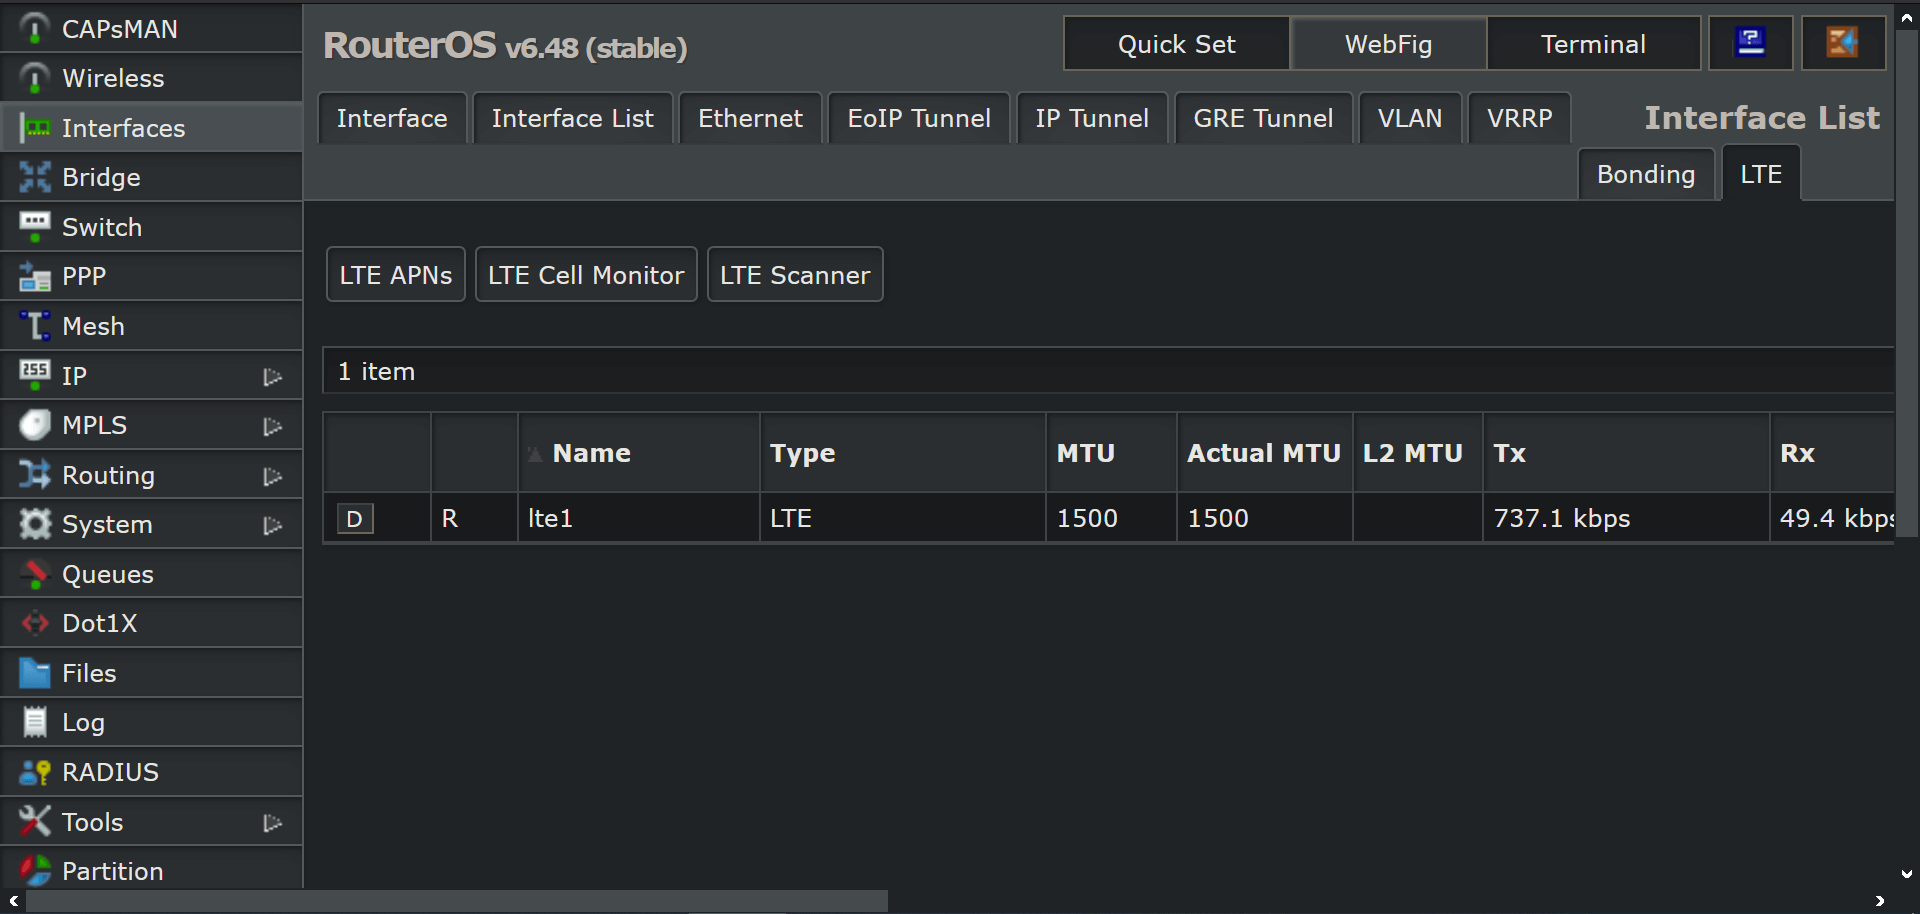Open the EoIP Tunnel tab
The image size is (1920, 914).
click(919, 118)
